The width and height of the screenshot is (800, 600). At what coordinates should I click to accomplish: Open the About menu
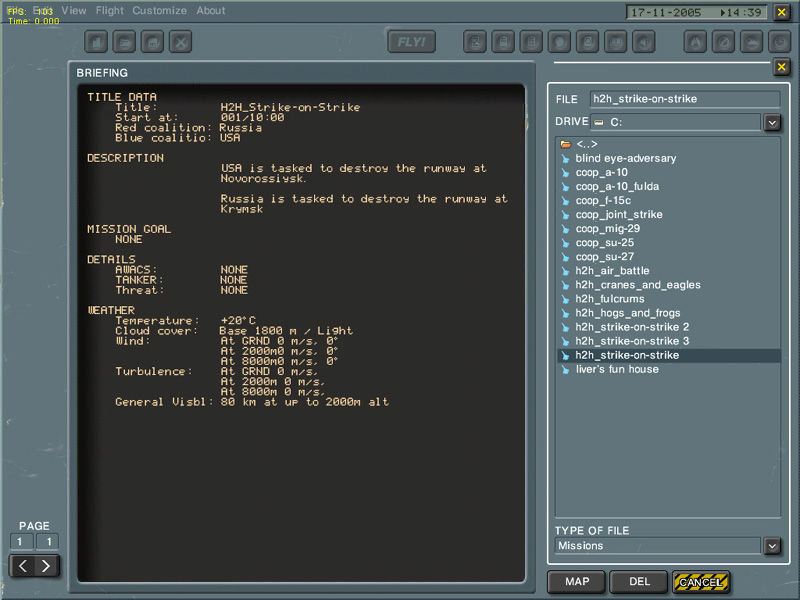tap(211, 10)
